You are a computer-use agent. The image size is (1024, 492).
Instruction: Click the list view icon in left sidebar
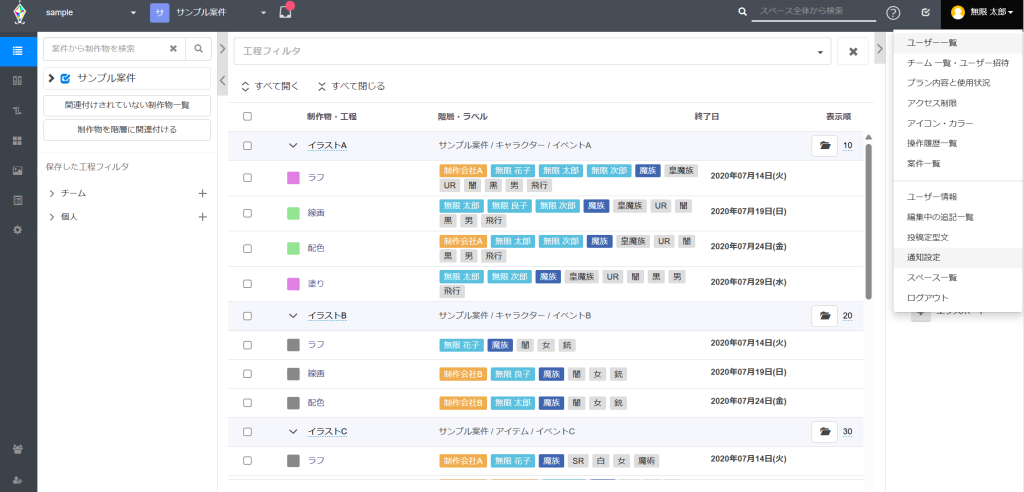coord(18,50)
